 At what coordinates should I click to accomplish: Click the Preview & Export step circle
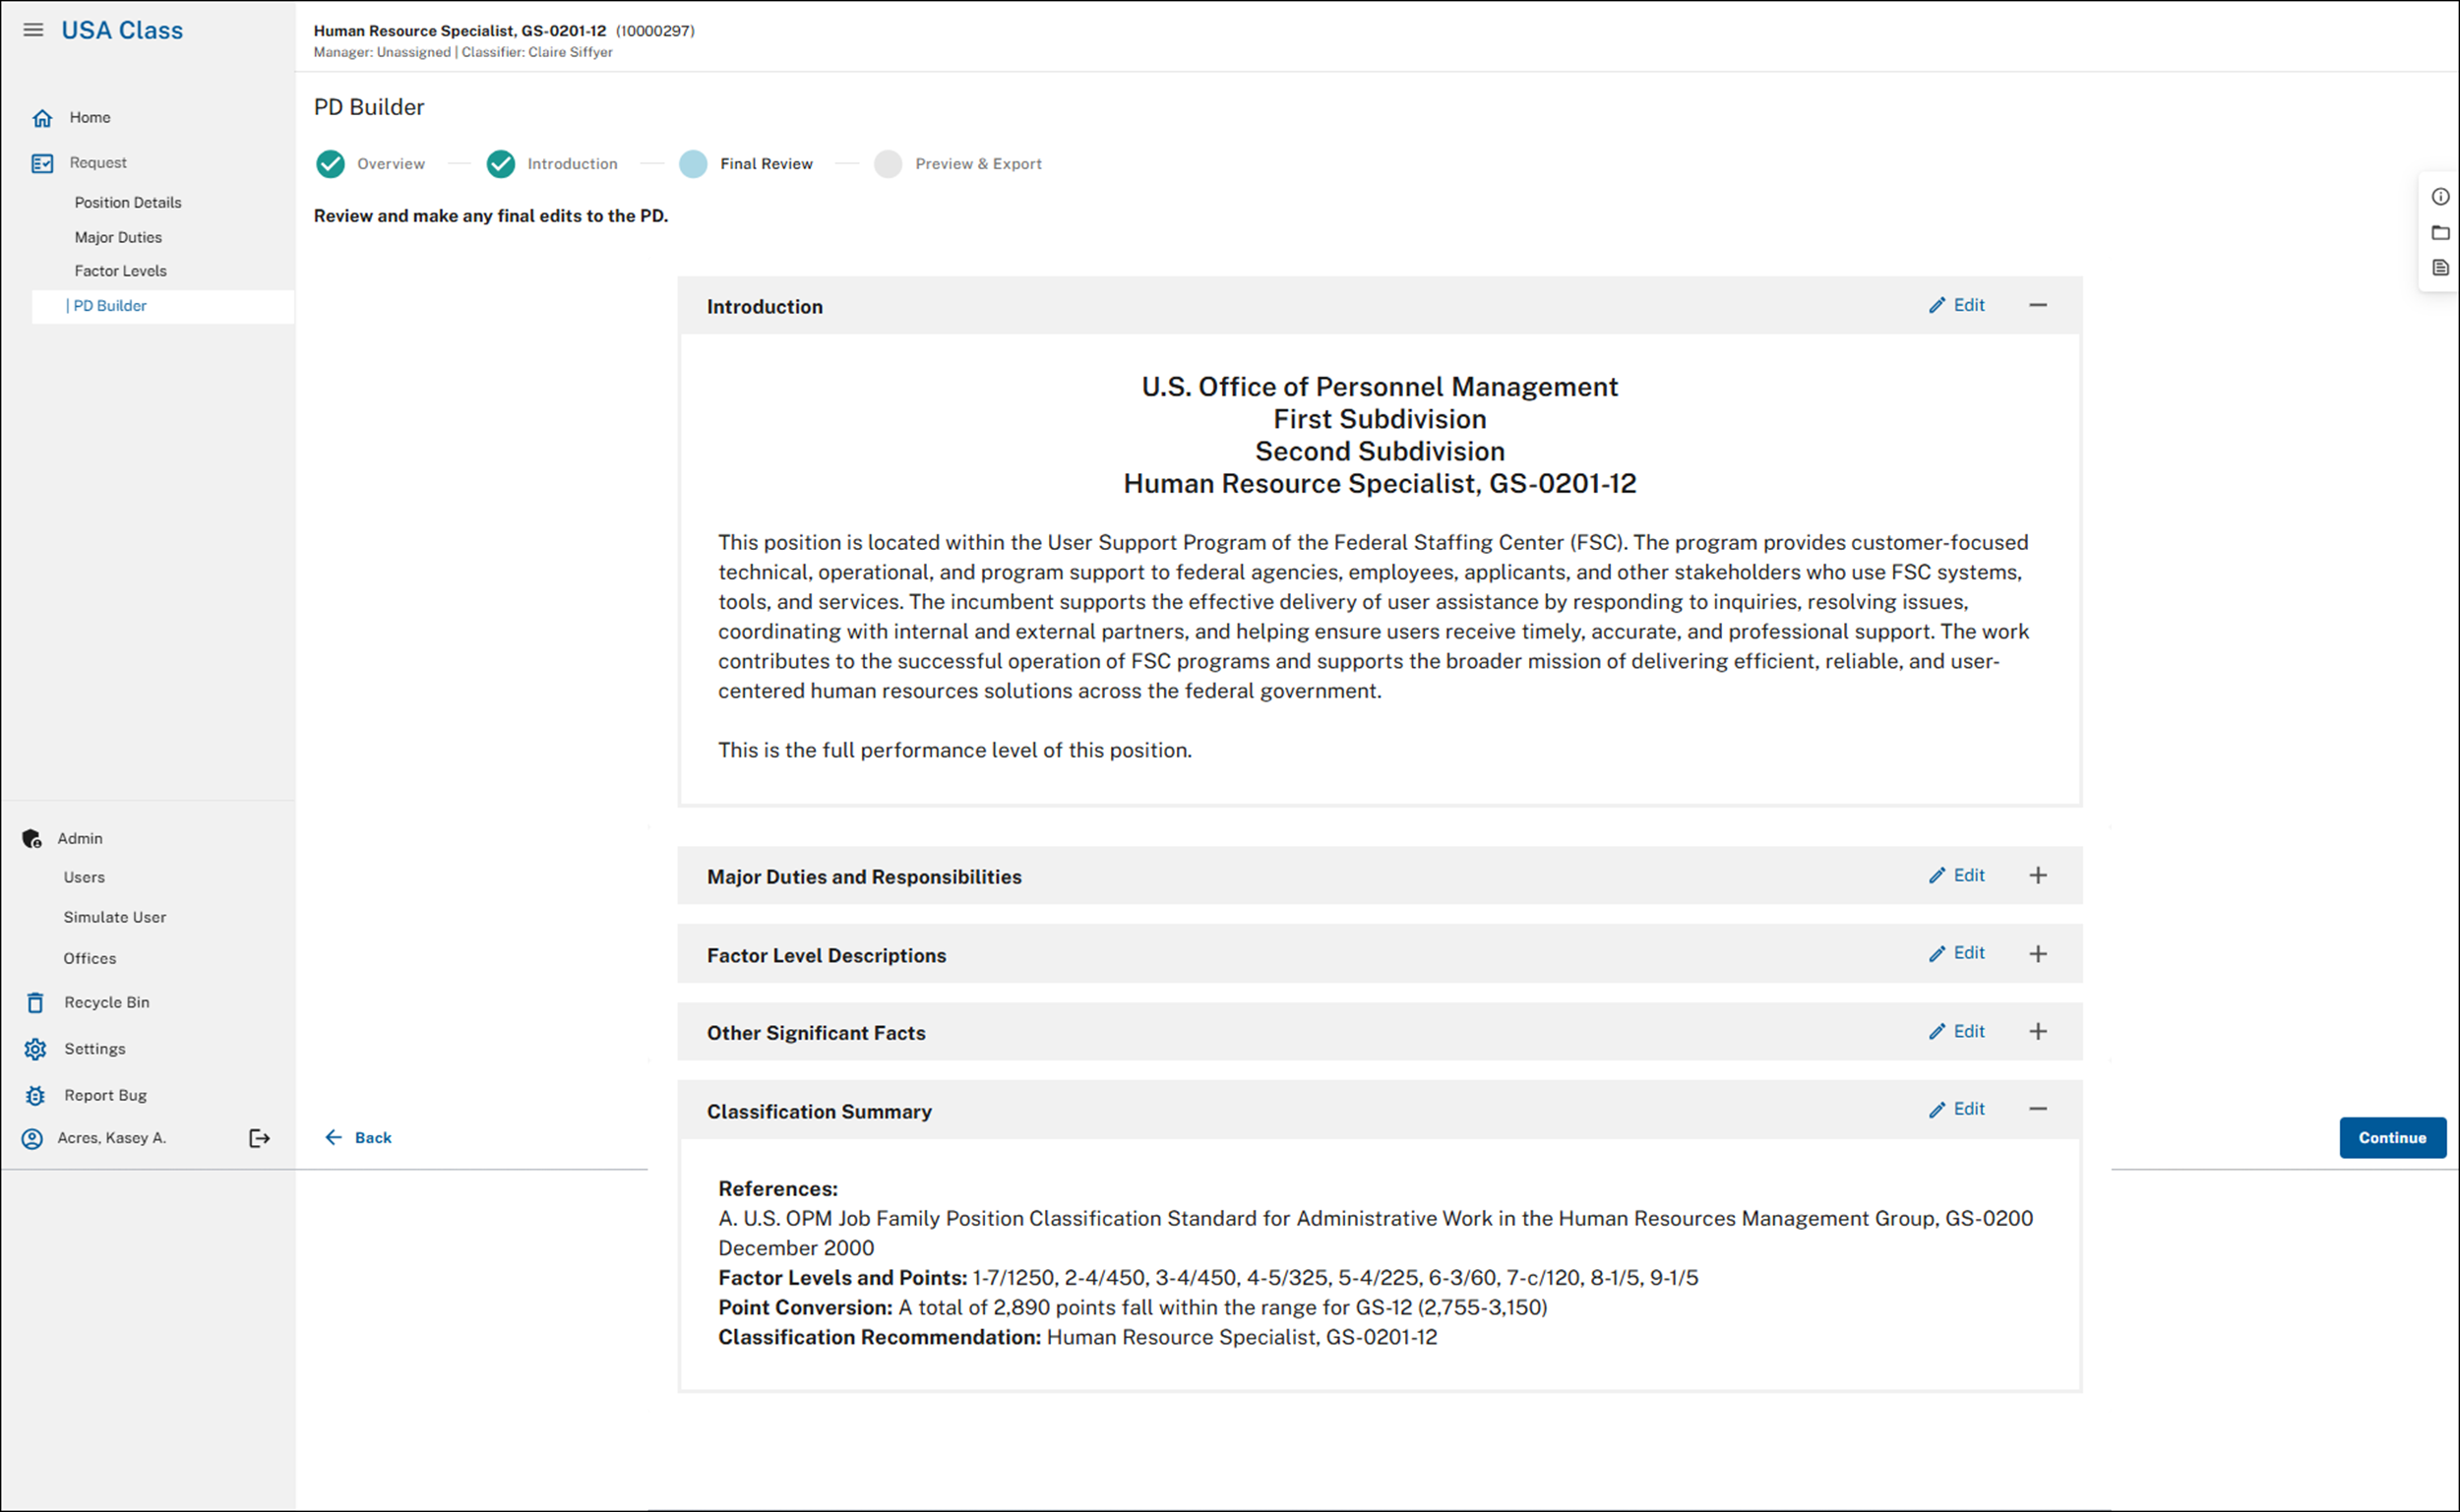click(888, 164)
